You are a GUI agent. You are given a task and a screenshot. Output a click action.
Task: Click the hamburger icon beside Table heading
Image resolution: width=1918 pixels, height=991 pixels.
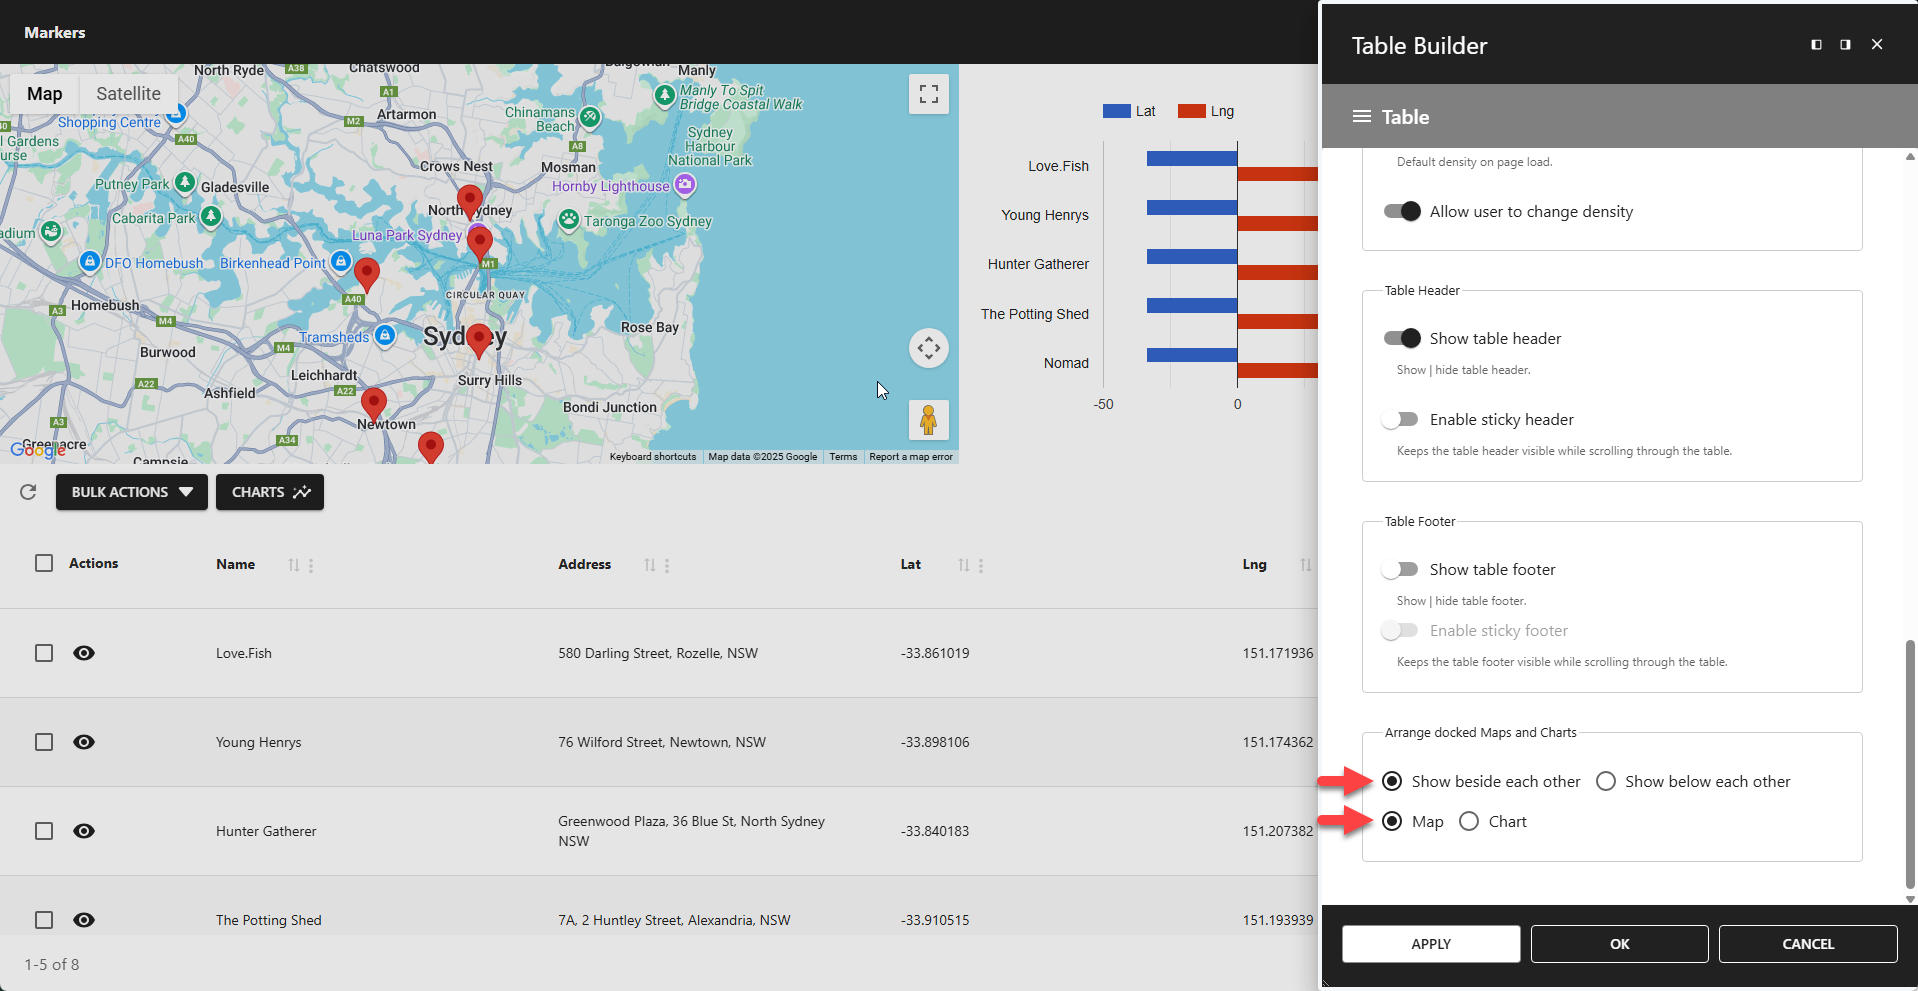[1362, 116]
